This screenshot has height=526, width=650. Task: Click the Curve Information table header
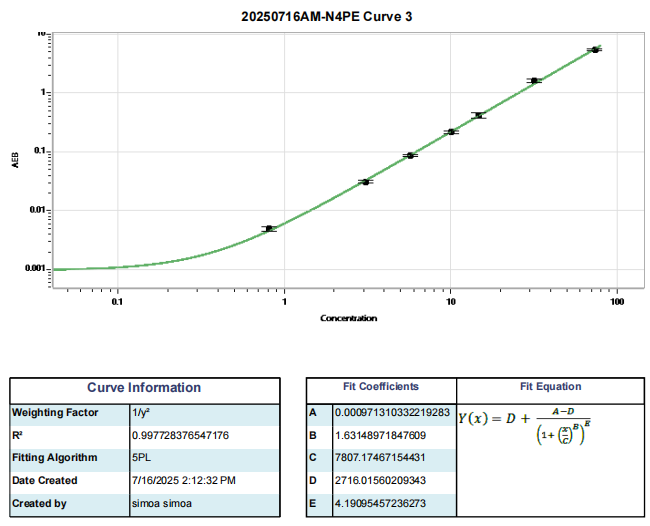[144, 388]
